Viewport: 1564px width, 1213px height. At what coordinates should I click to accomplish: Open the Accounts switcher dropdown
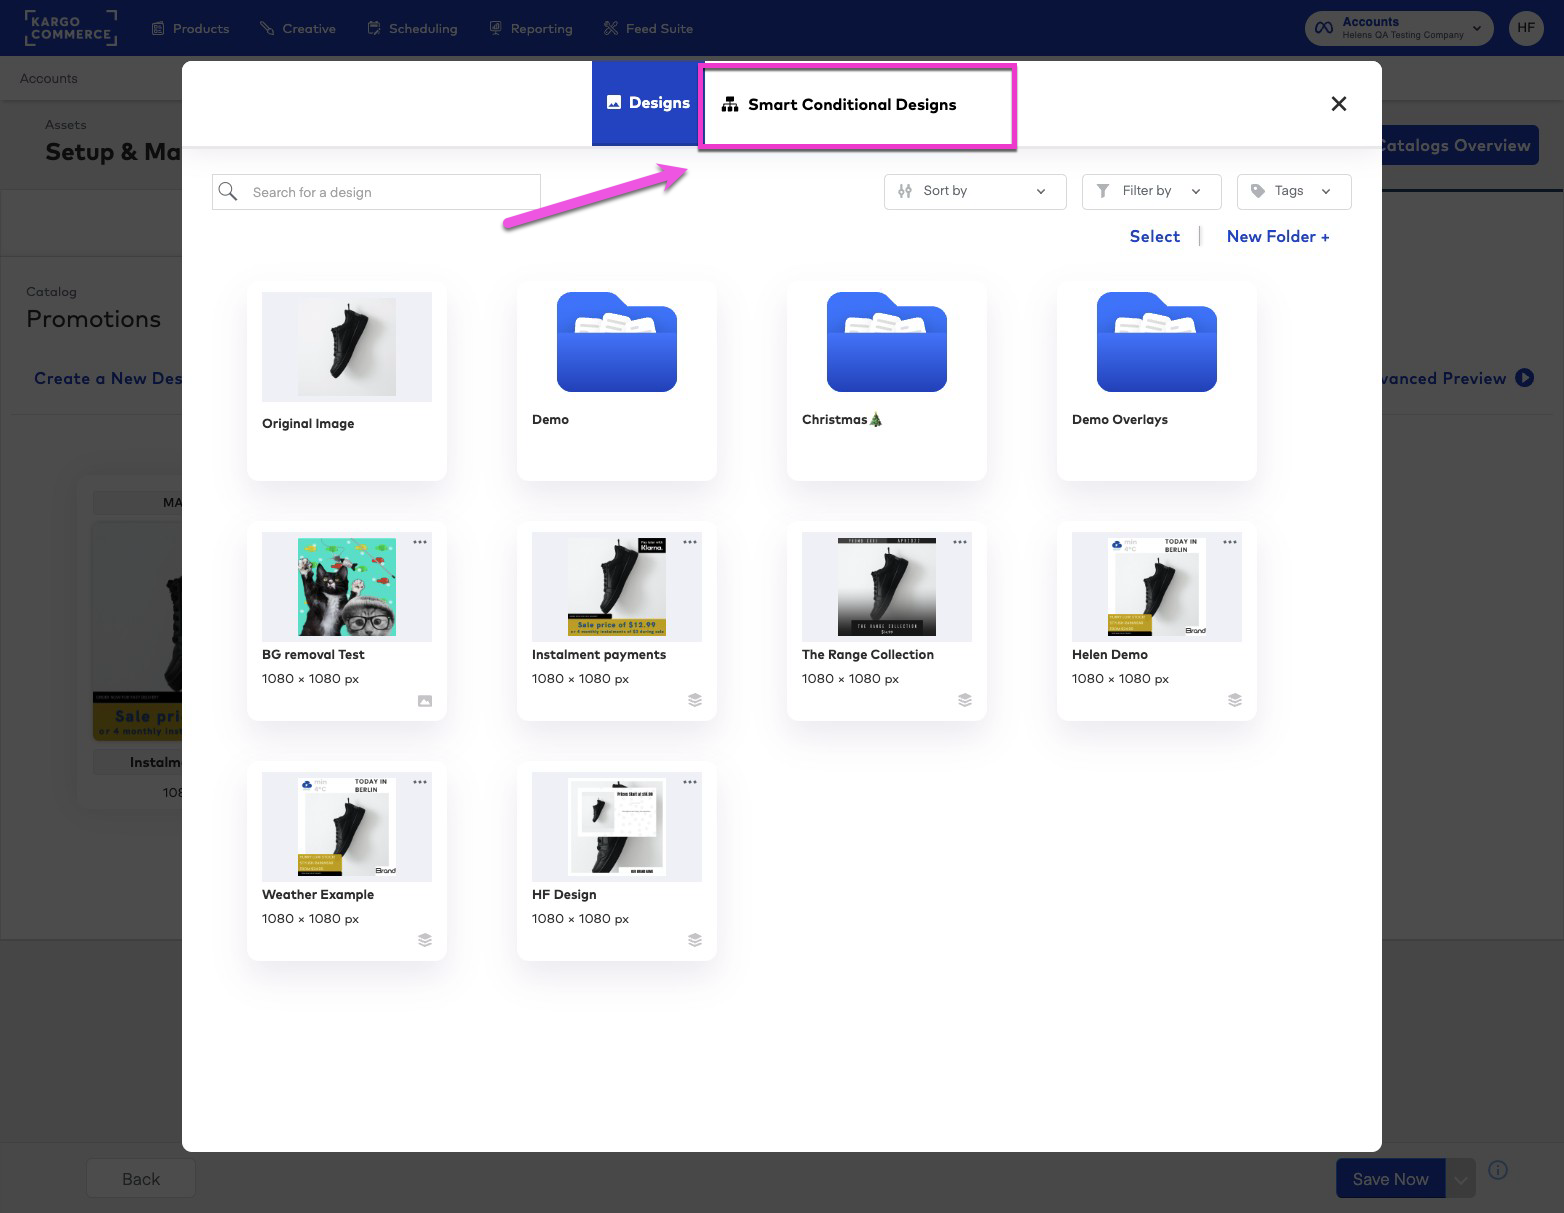(x=1398, y=28)
